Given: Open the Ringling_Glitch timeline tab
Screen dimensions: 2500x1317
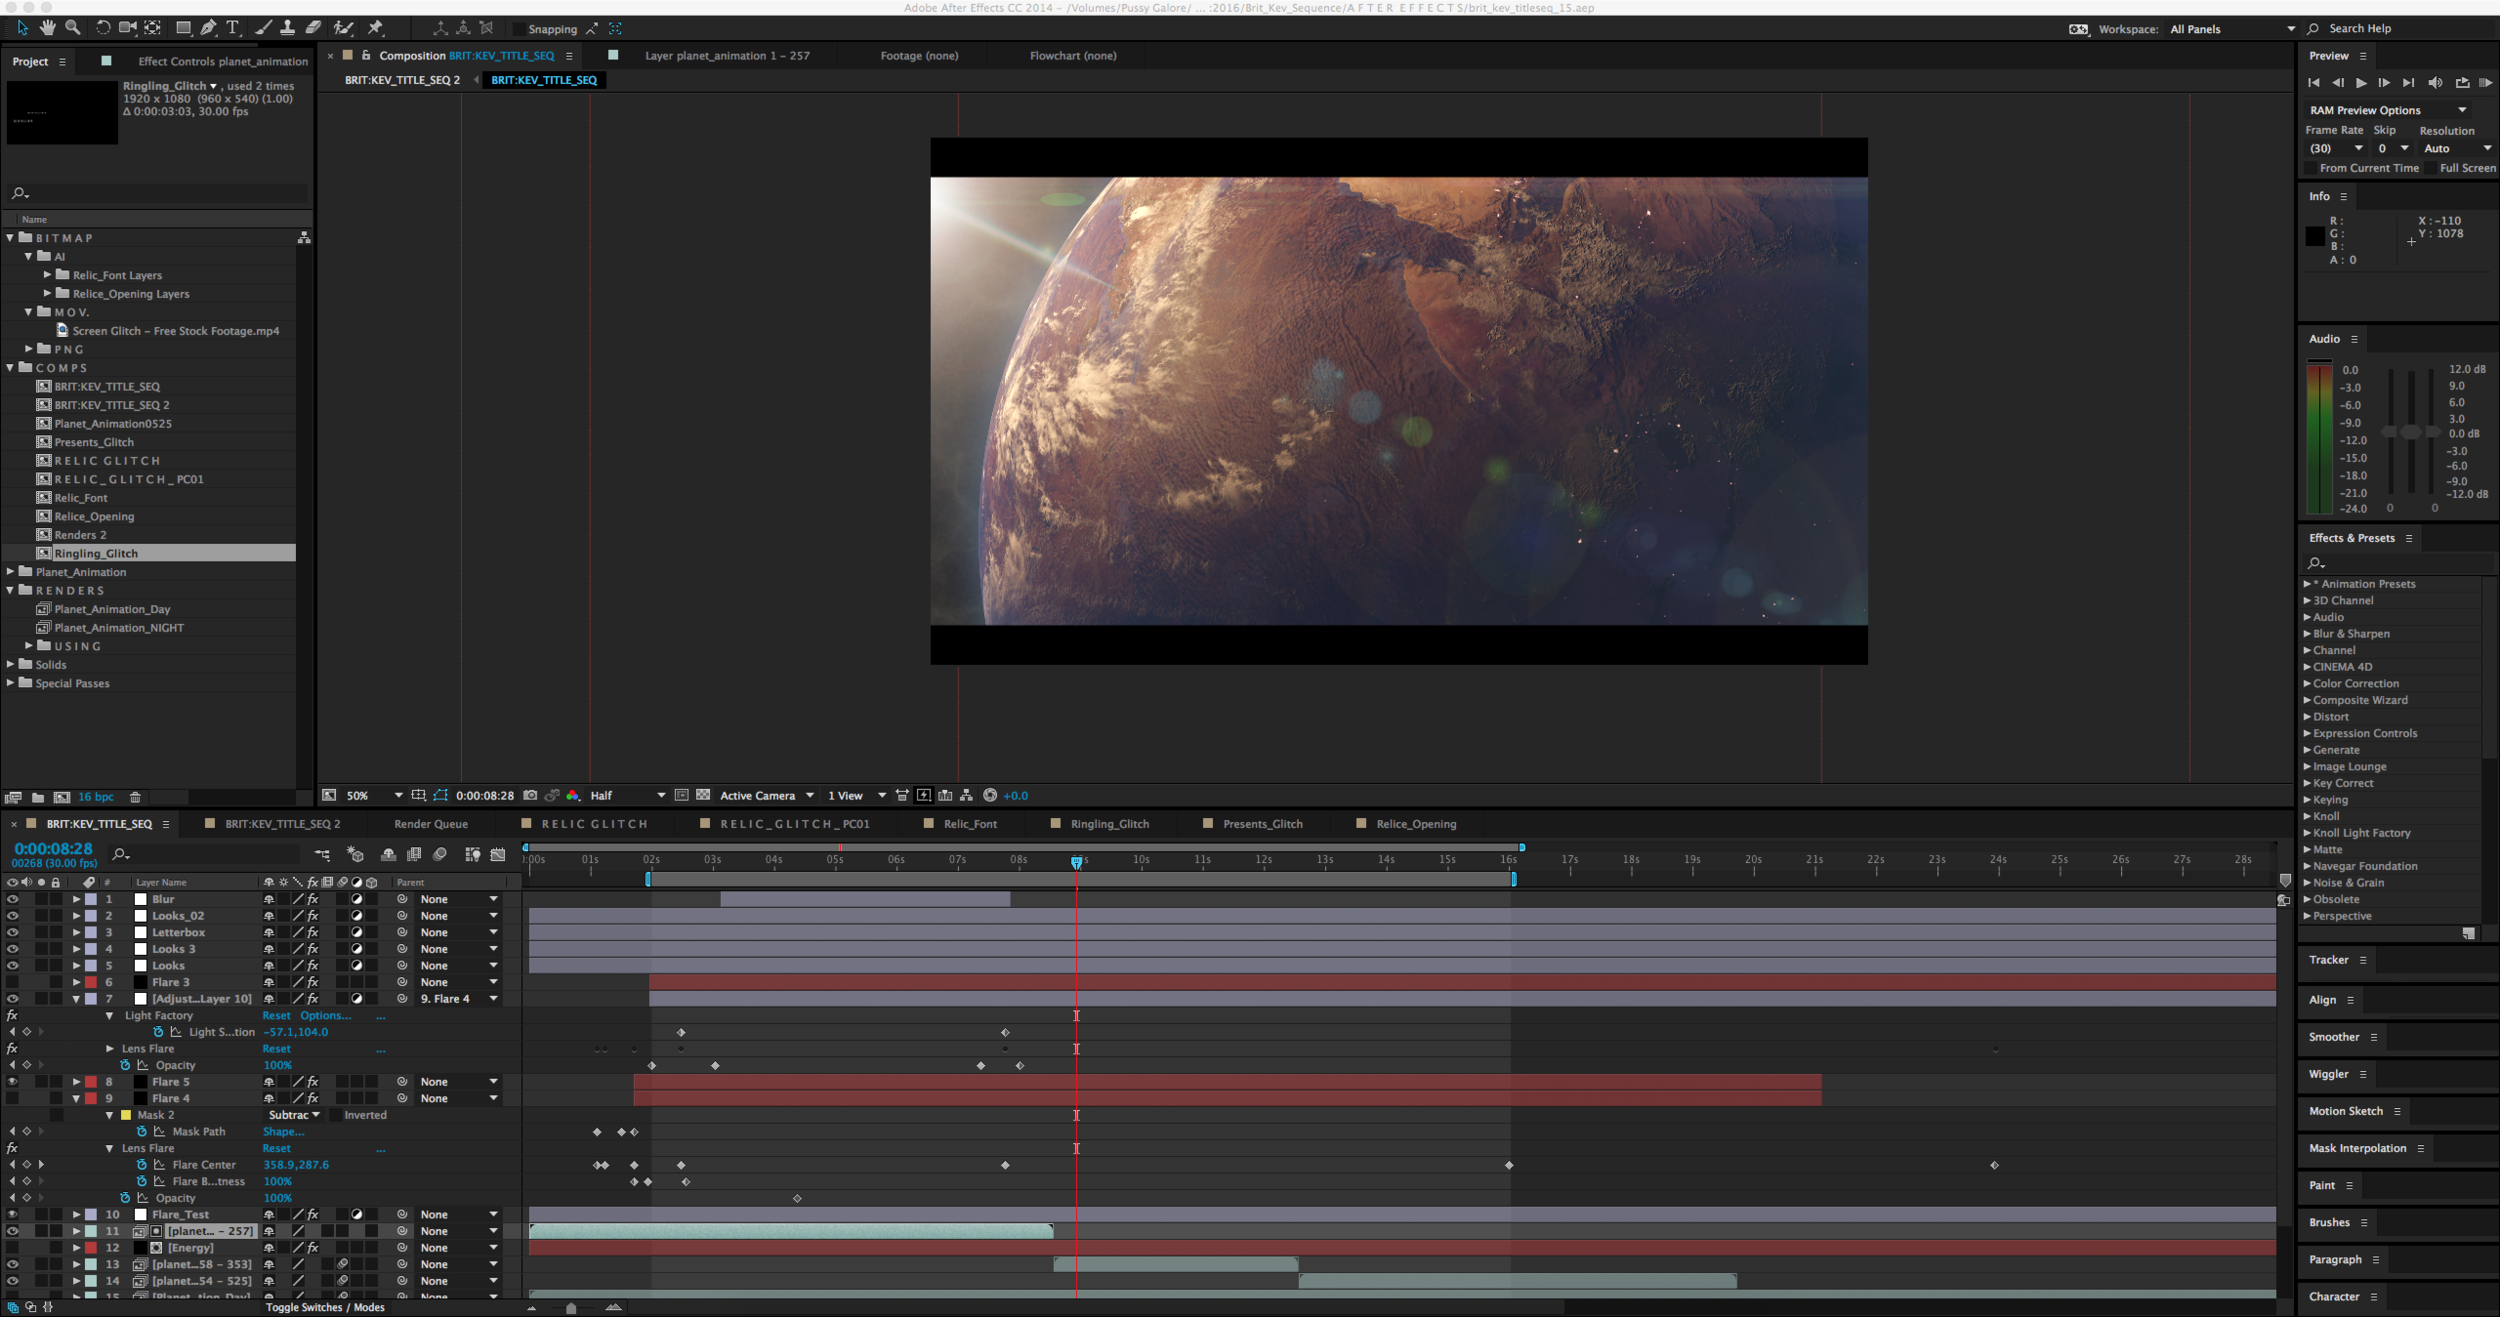Looking at the screenshot, I should coord(1110,825).
